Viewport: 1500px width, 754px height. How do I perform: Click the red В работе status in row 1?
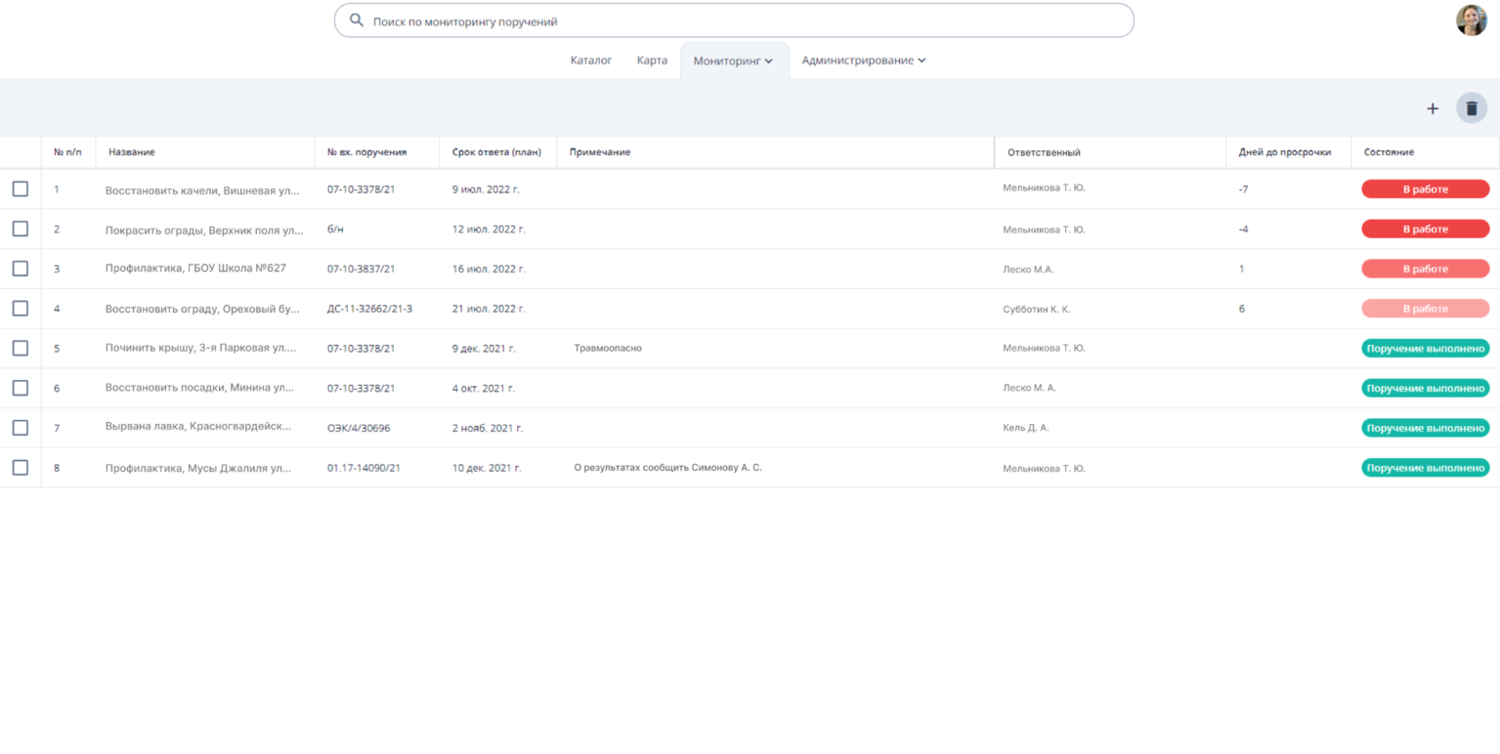point(1425,189)
